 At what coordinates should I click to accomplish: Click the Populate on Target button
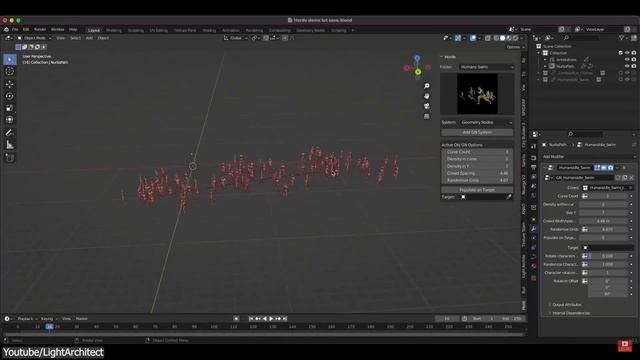(x=477, y=190)
